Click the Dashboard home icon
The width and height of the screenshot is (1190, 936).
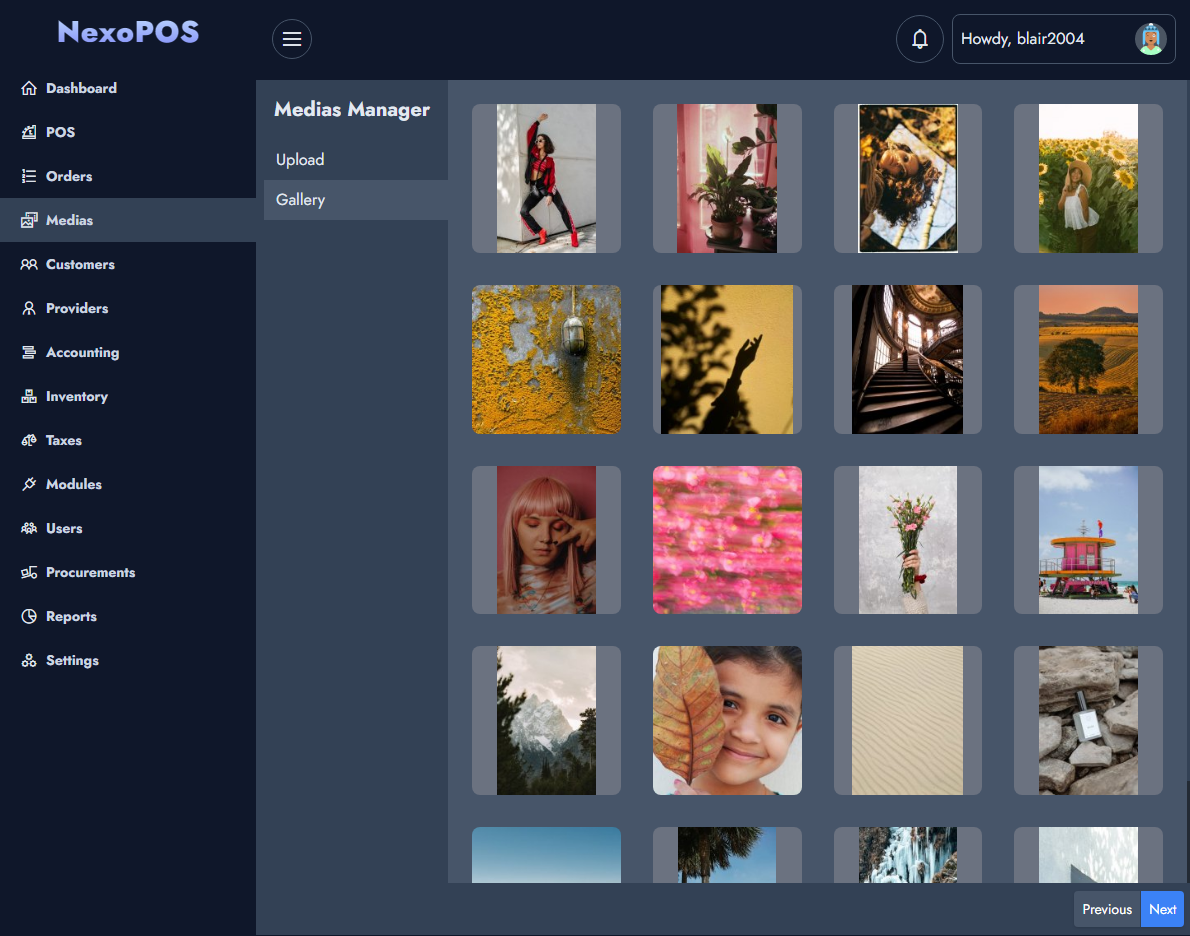point(29,88)
